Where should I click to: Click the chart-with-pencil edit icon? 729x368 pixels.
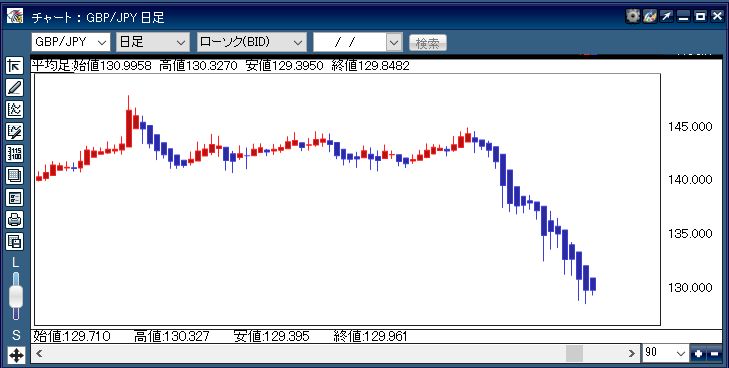(x=15, y=131)
